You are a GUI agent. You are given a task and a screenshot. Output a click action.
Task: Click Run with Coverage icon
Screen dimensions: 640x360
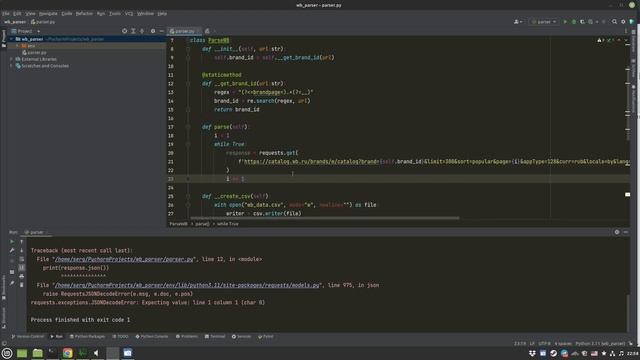pyautogui.click(x=582, y=22)
